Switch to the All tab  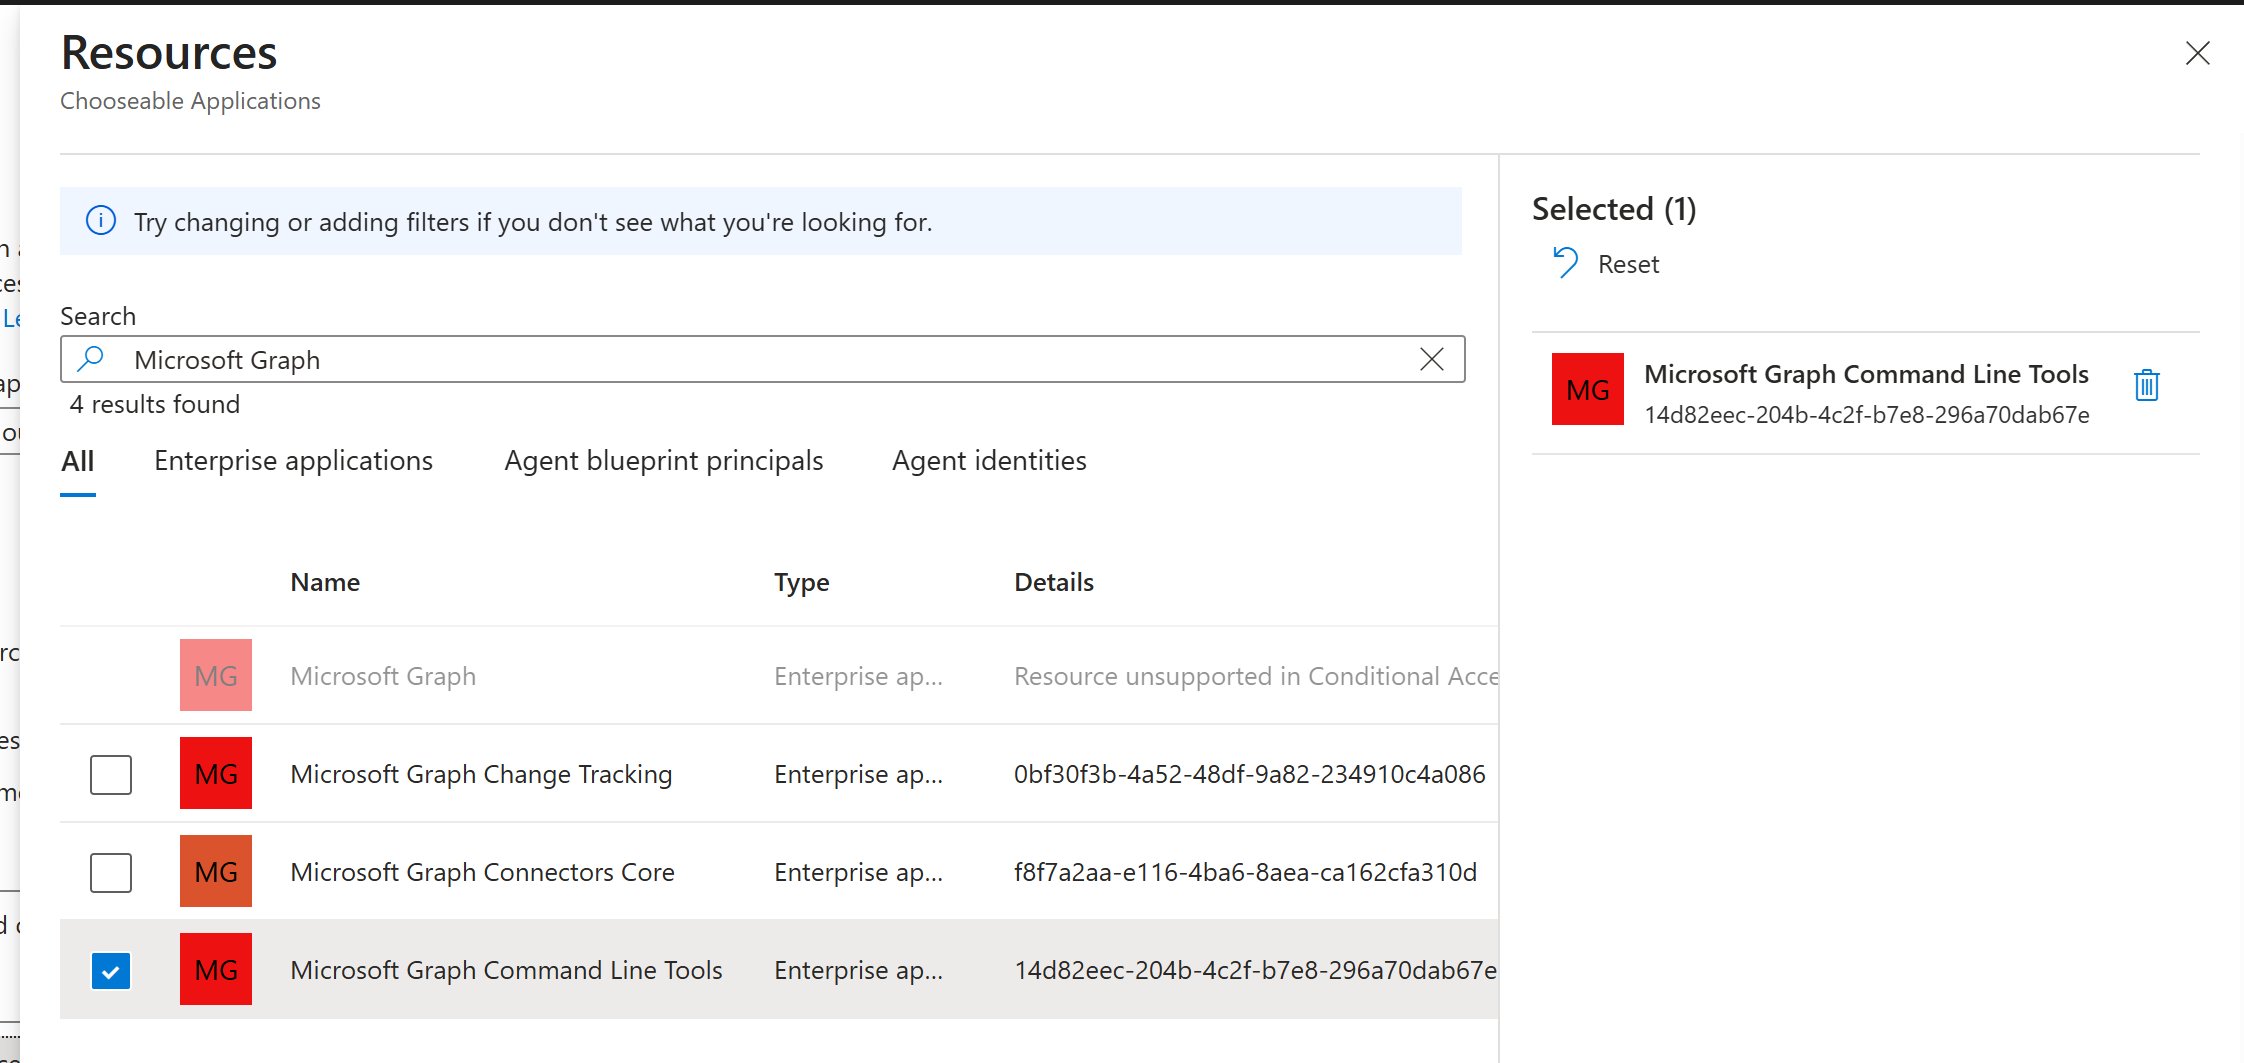click(x=78, y=461)
